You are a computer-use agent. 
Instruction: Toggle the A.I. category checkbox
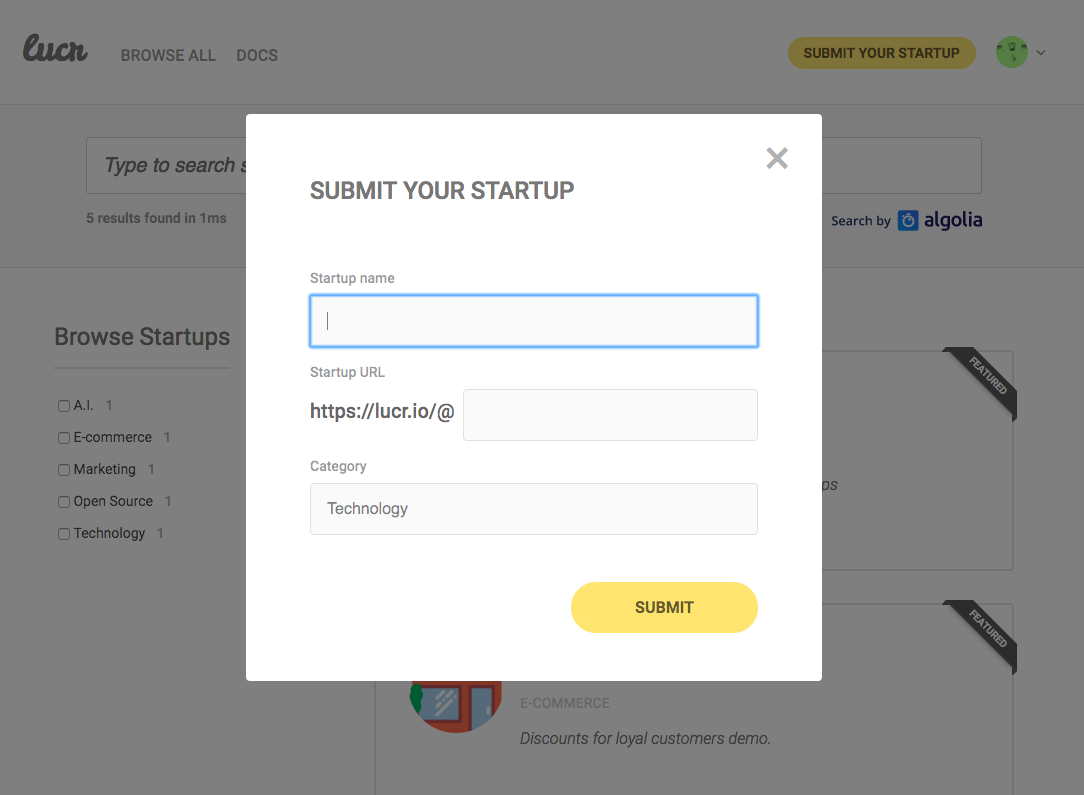tap(64, 406)
